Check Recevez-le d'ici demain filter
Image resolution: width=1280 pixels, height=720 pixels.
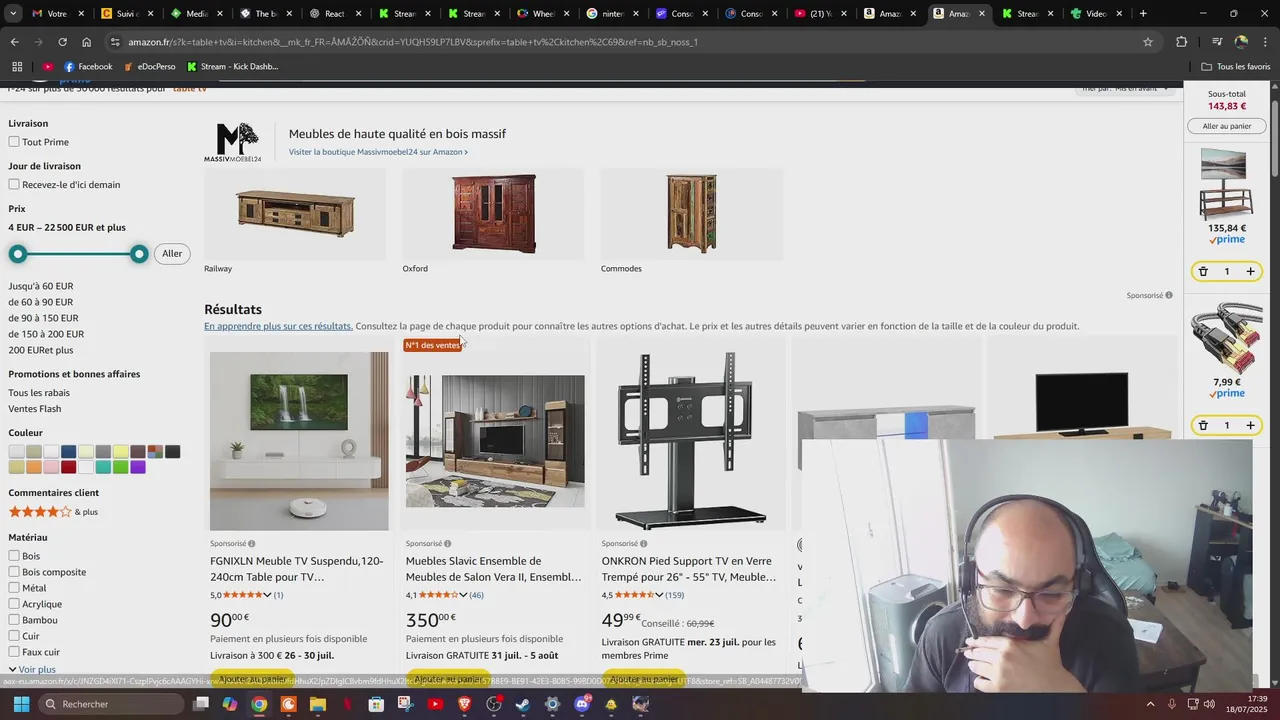pos(14,184)
